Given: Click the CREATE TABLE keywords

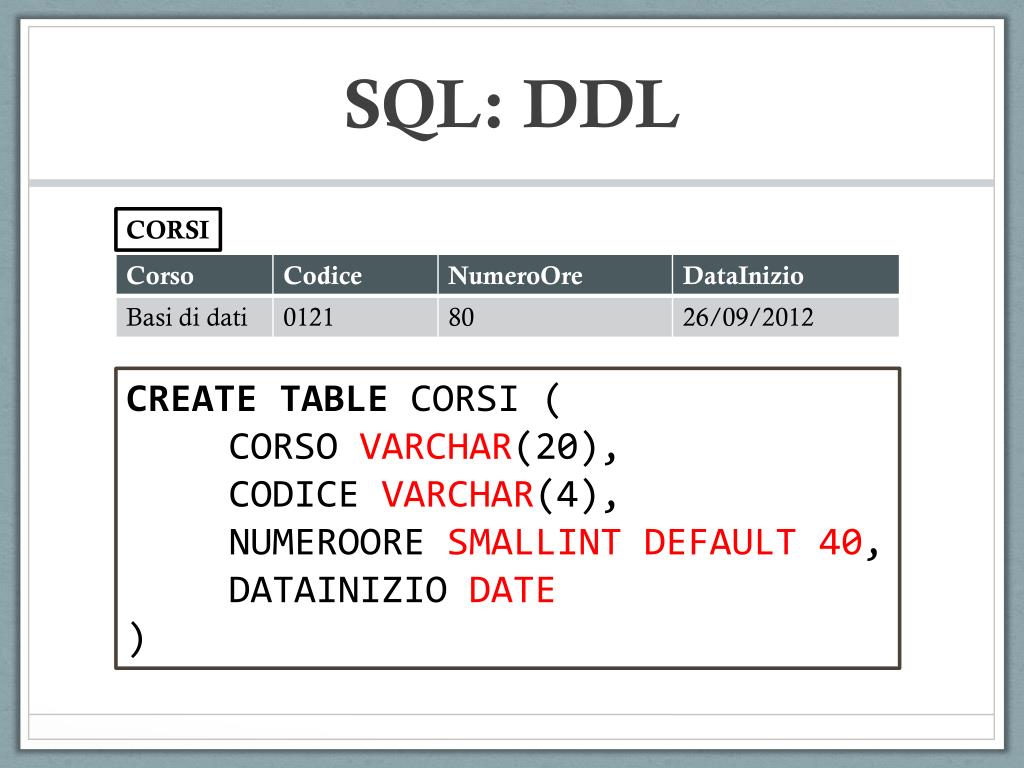Looking at the screenshot, I should (257, 399).
